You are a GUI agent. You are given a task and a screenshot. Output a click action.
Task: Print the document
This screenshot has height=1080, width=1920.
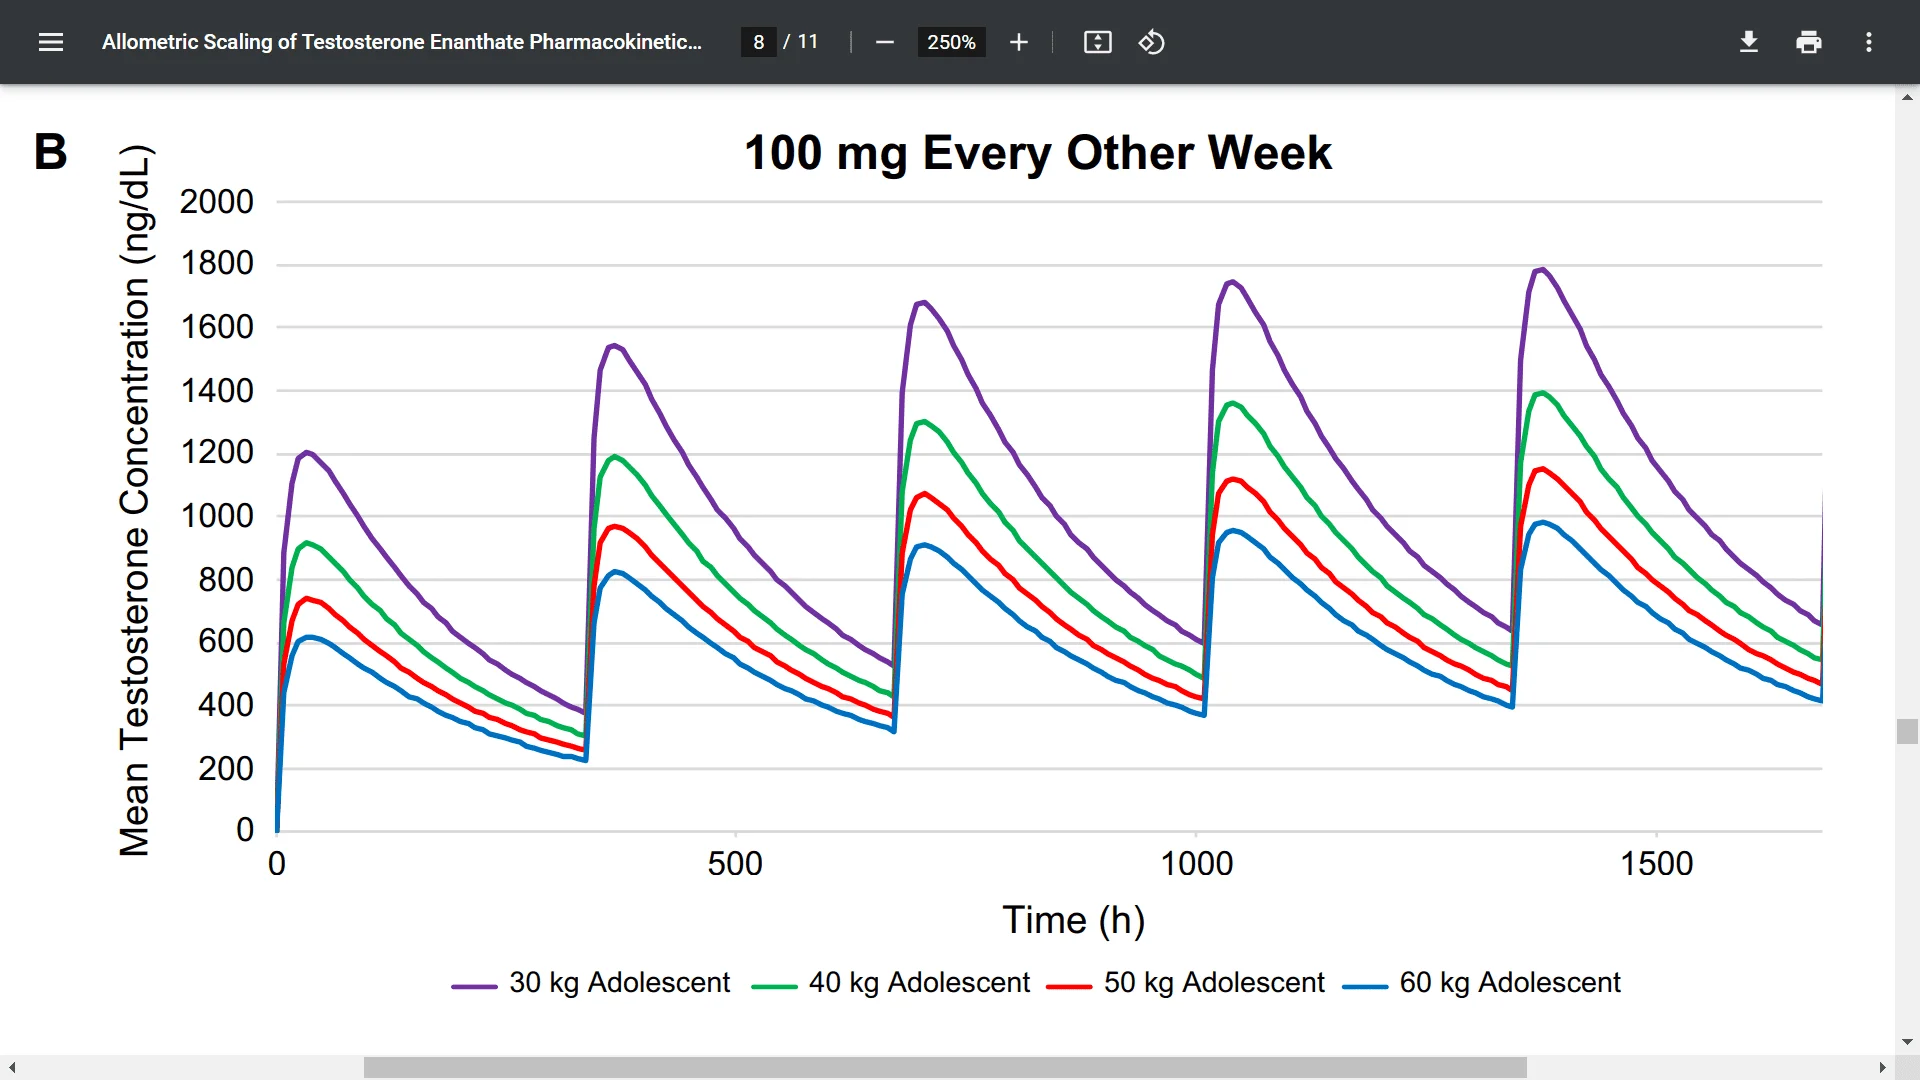(x=1809, y=42)
